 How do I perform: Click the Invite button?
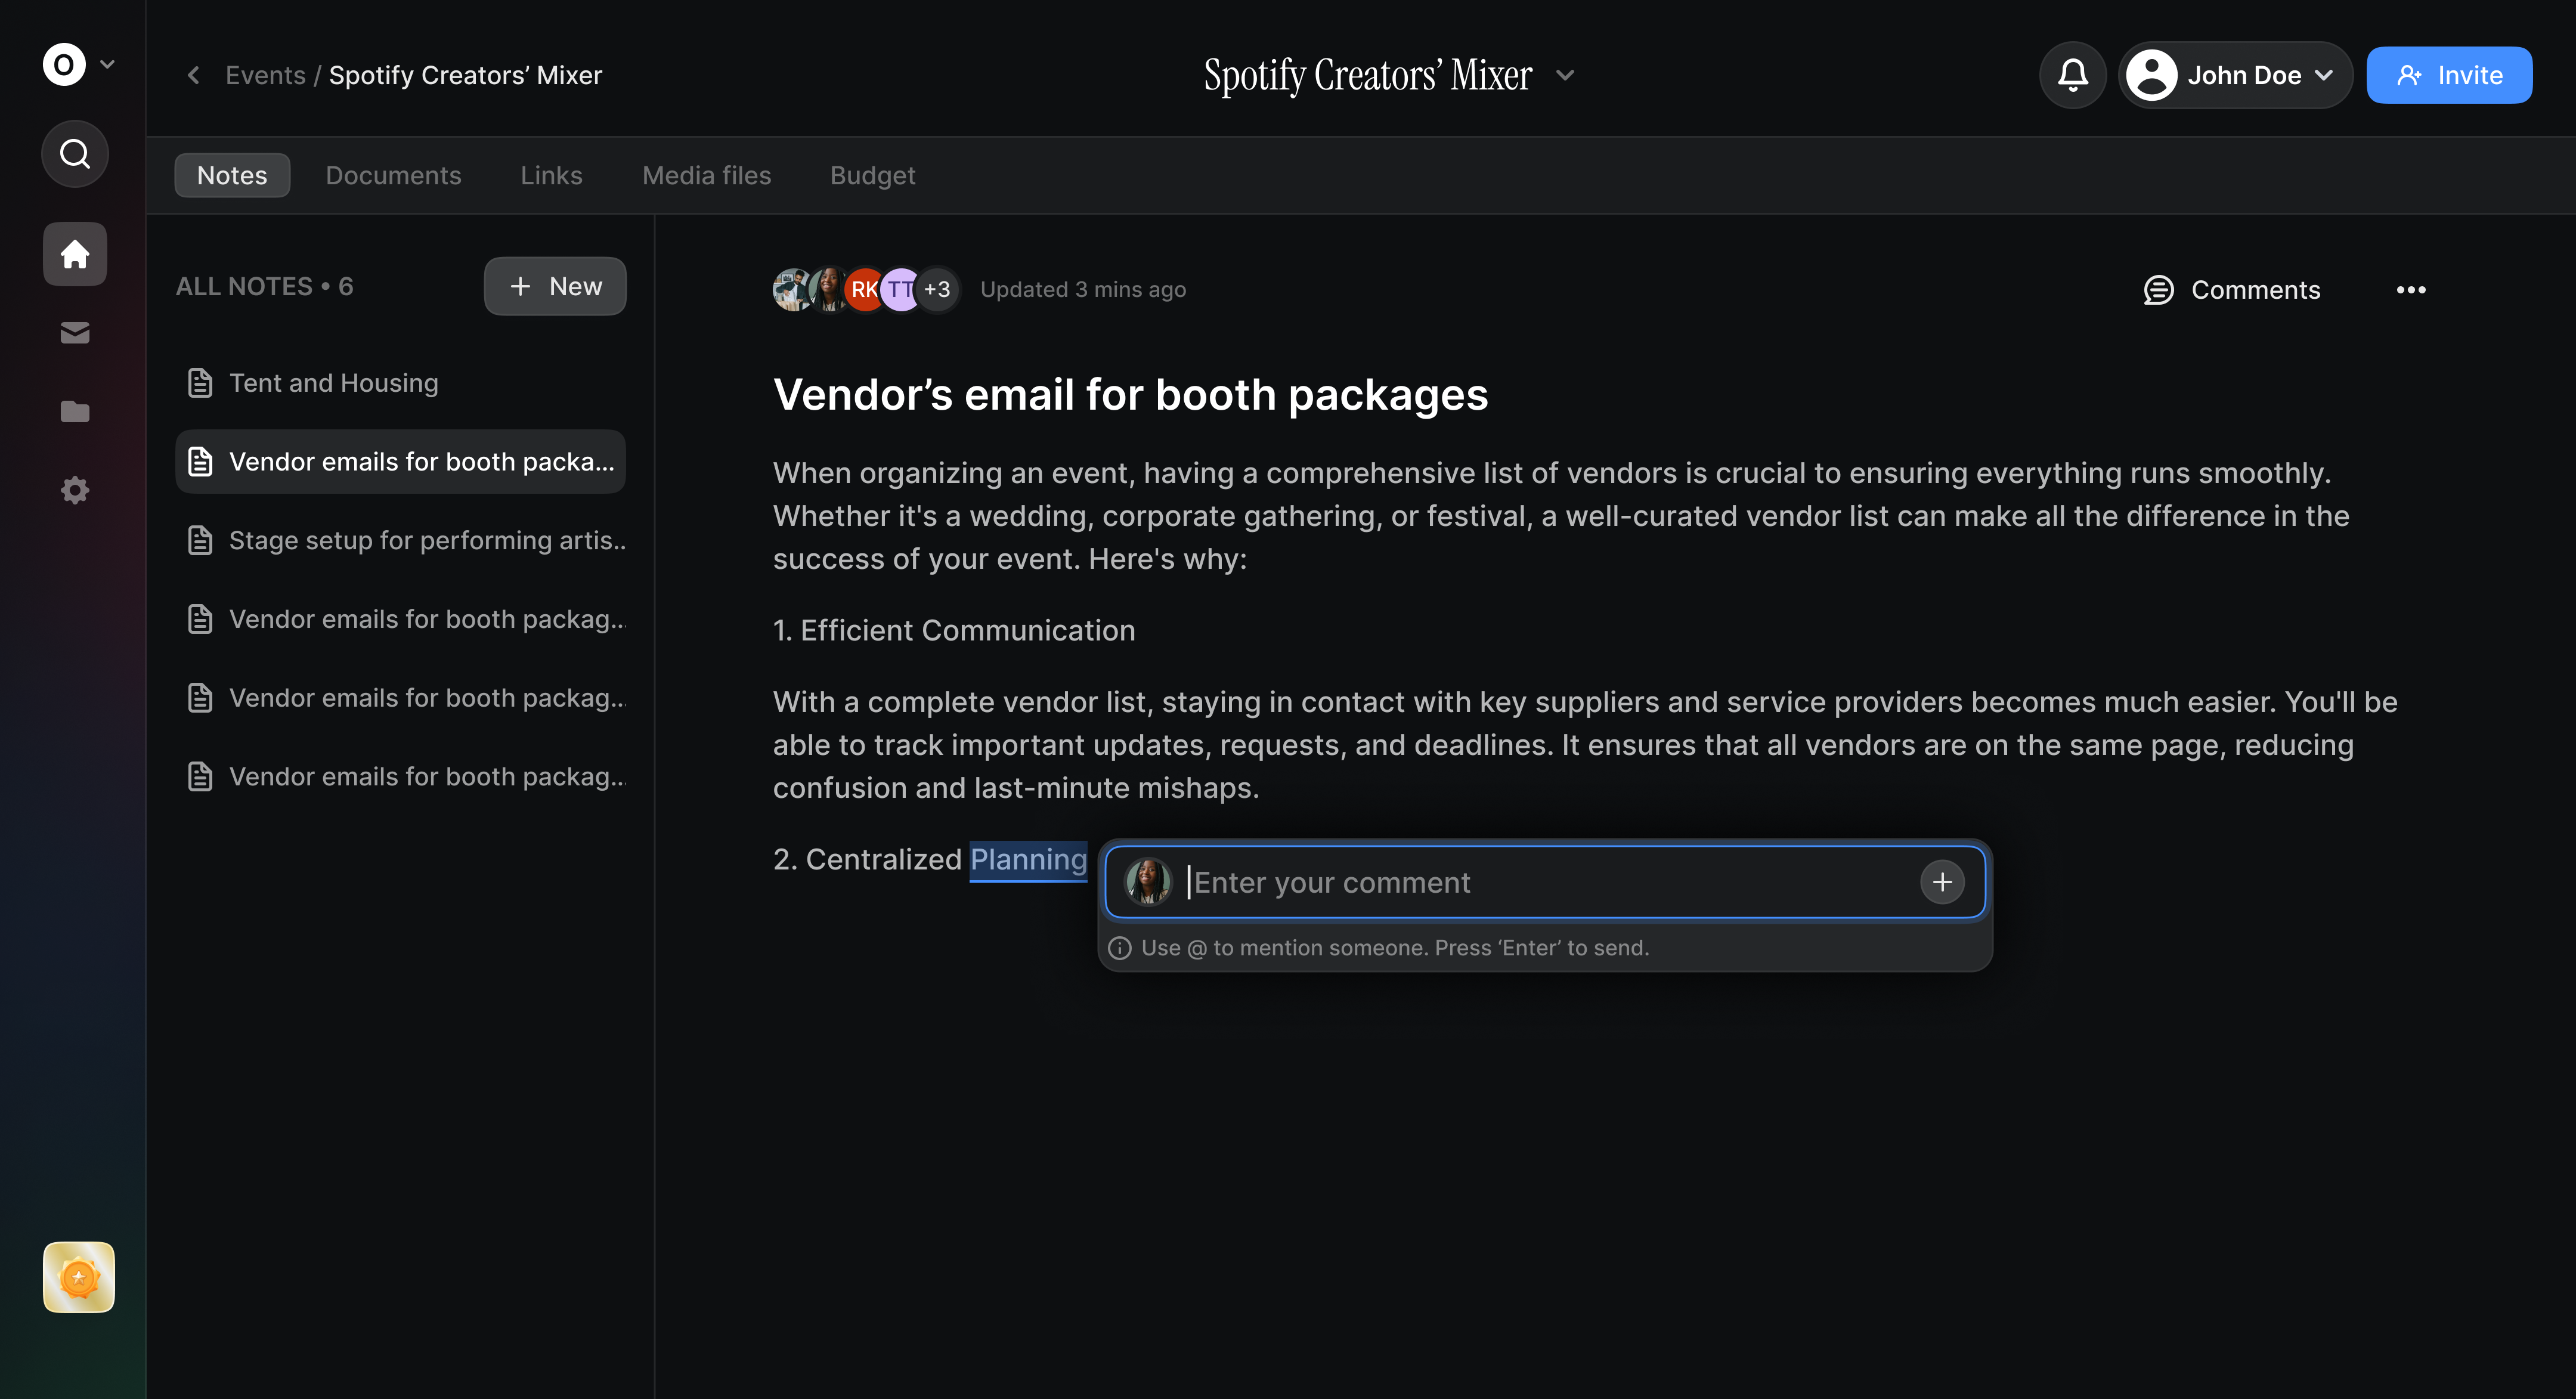pos(2449,75)
